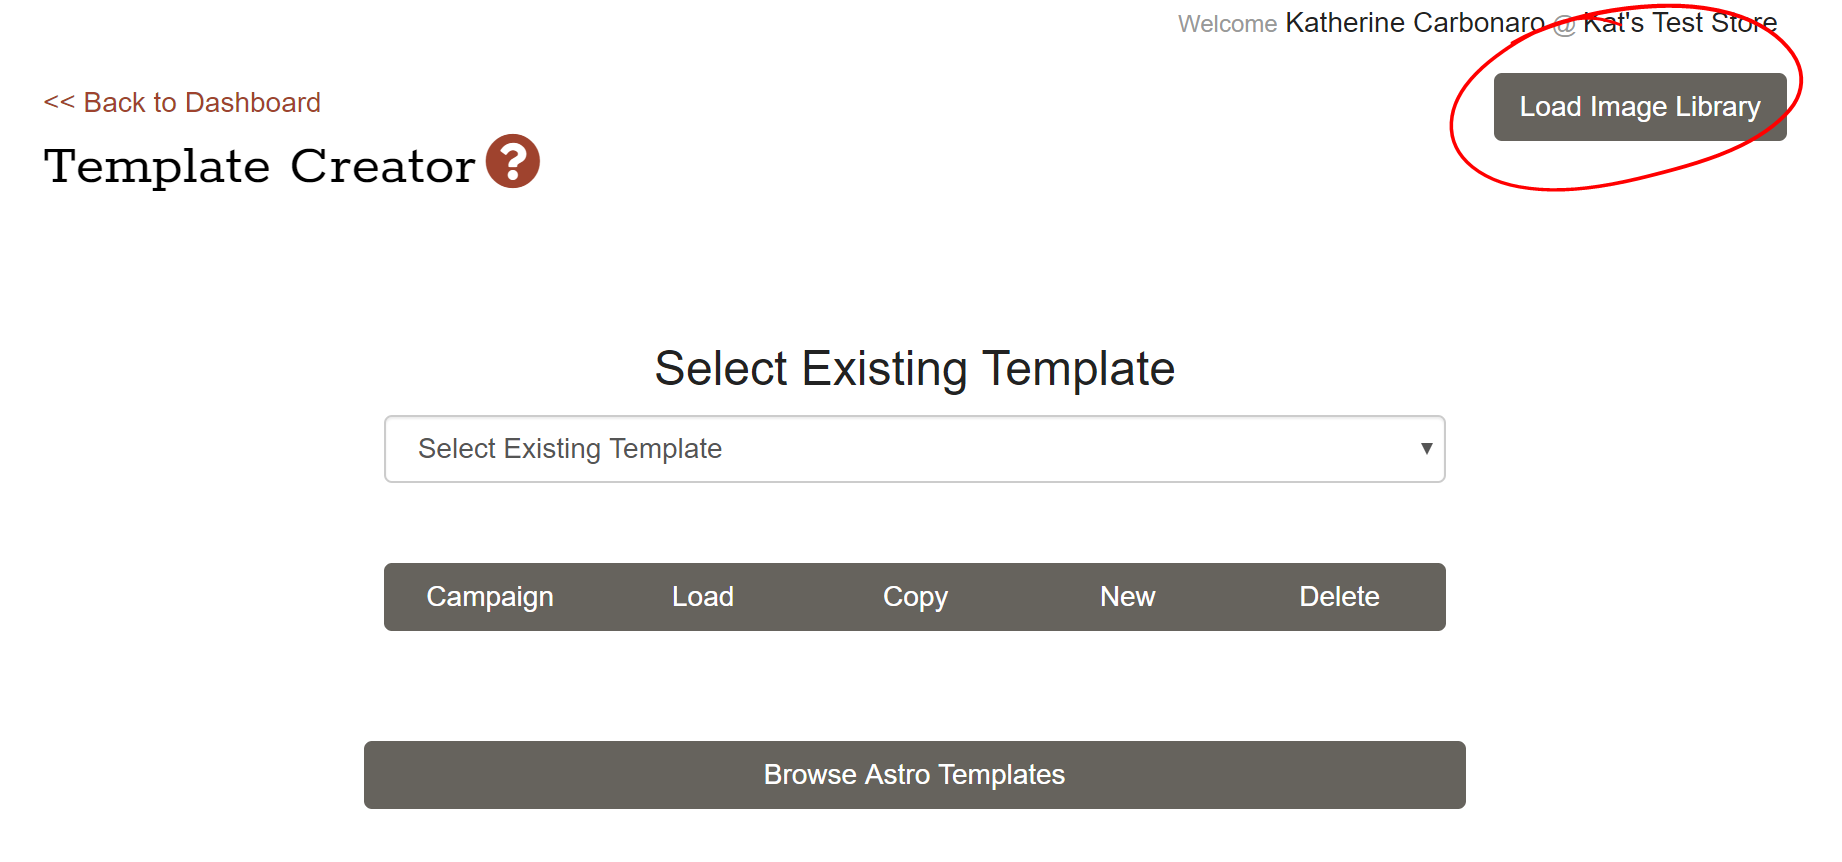Copy the selected template

point(915,597)
